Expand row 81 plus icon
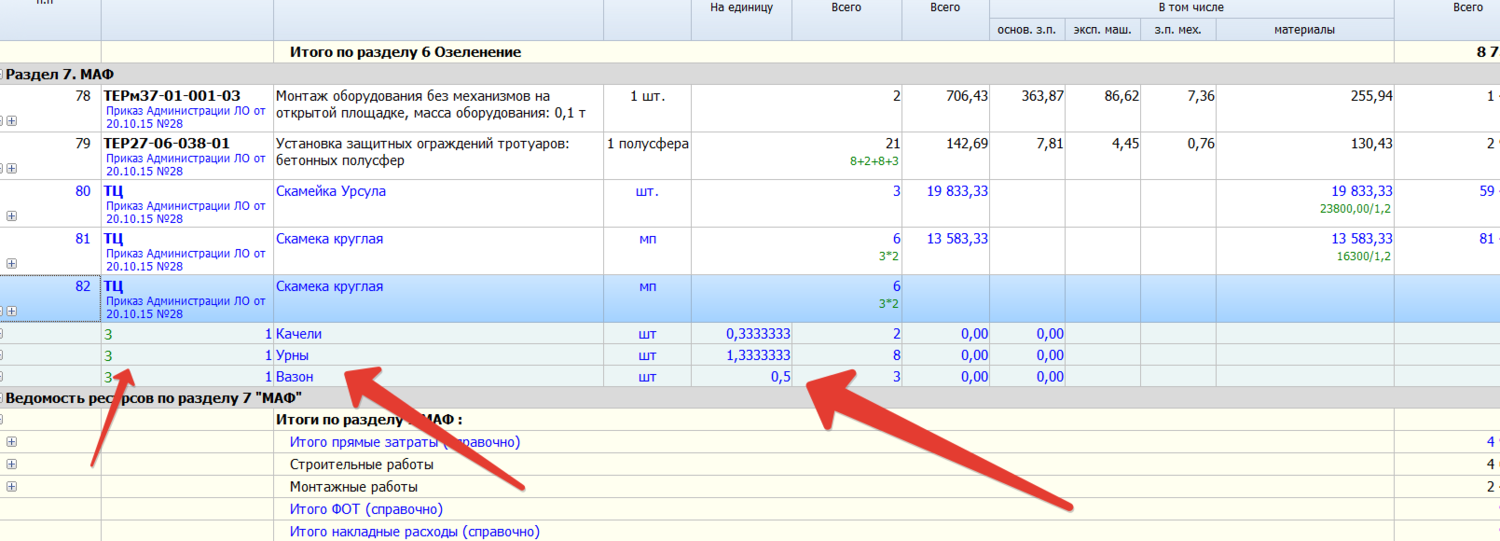Viewport: 1500px width, 541px height. [12, 264]
